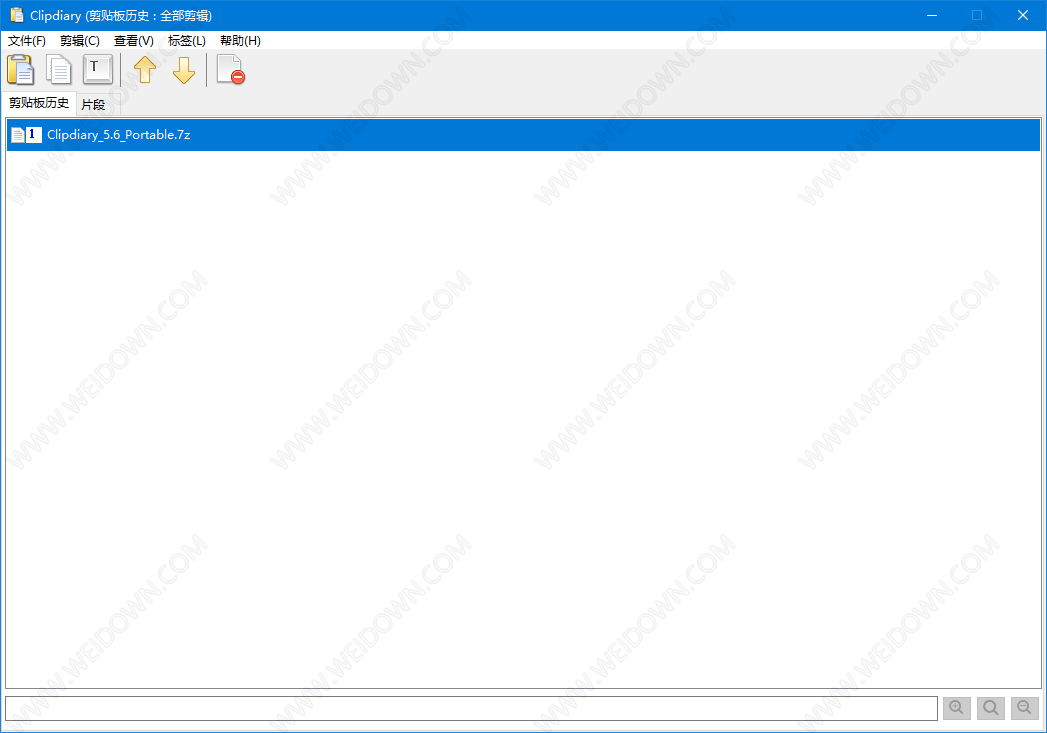This screenshot has width=1047, height=733.
Task: Open the 帮助(H) menu
Action: [240, 41]
